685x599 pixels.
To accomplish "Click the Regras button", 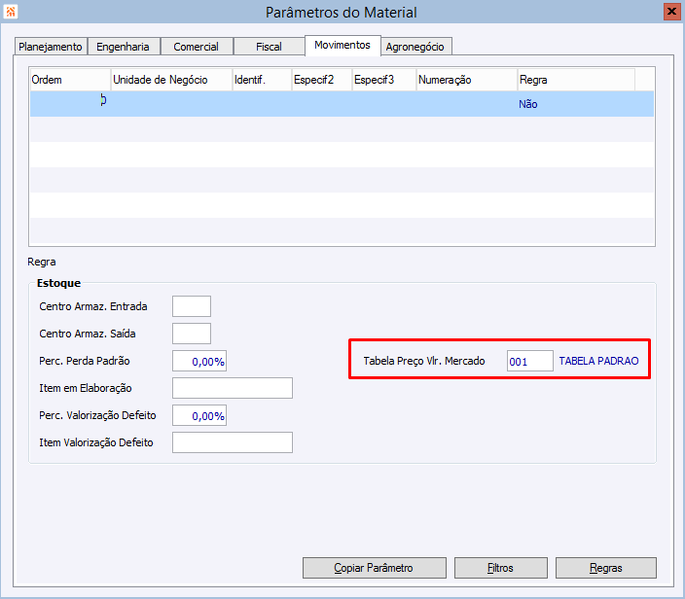I will coord(606,568).
